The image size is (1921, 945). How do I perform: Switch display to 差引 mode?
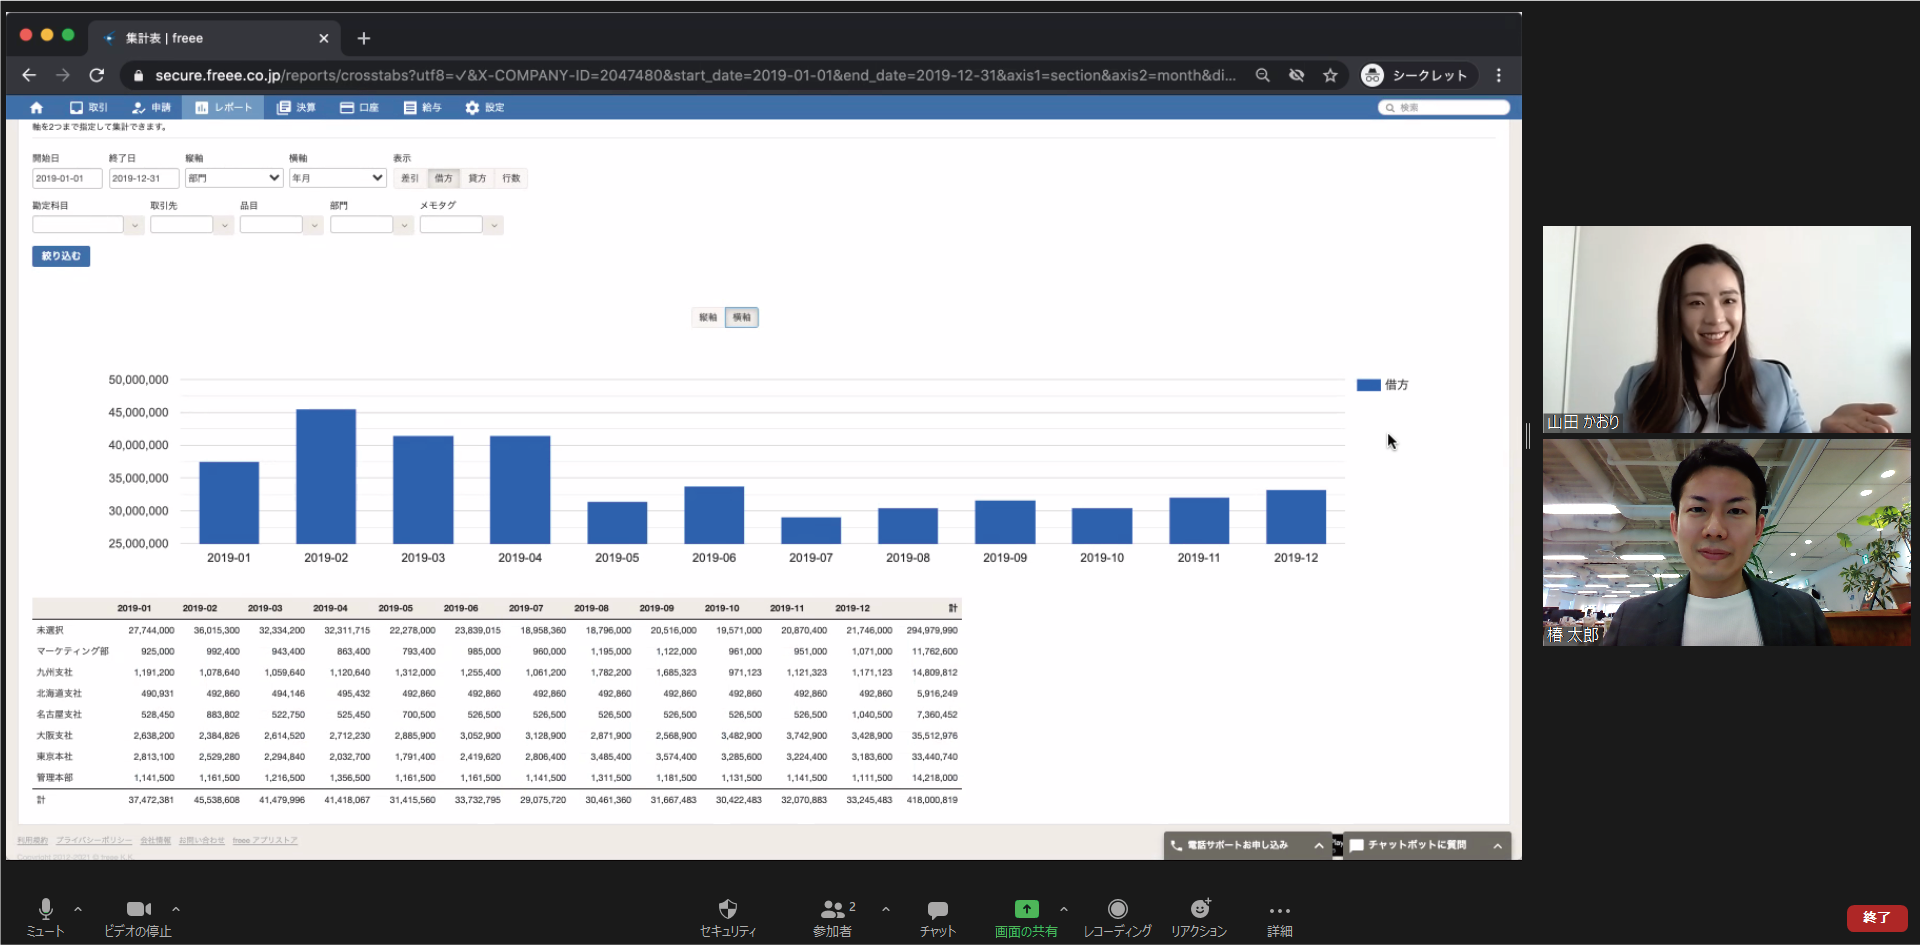point(410,179)
